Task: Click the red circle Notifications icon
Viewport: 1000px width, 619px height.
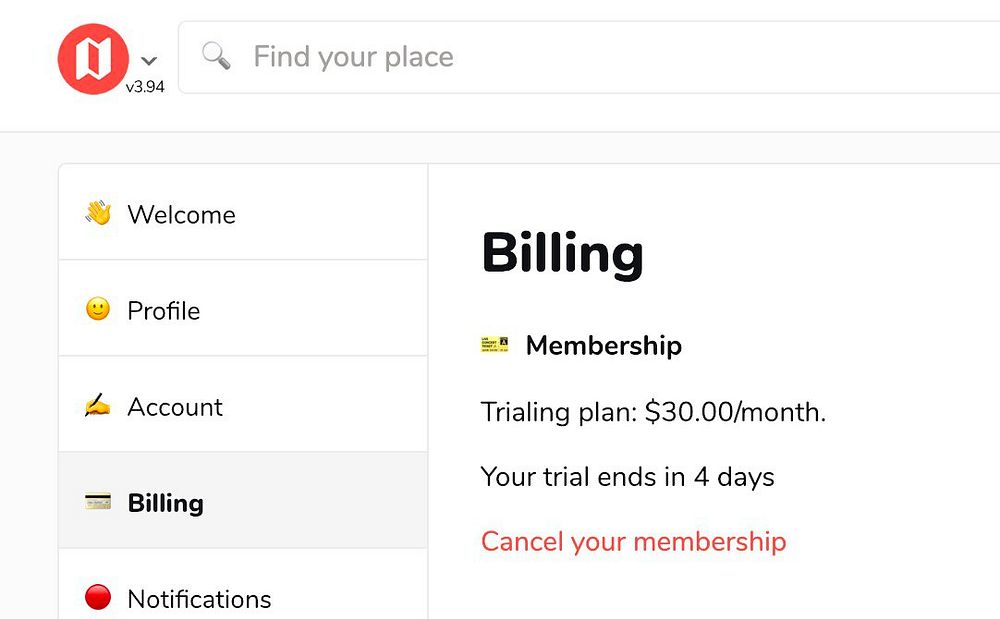Action: click(98, 598)
